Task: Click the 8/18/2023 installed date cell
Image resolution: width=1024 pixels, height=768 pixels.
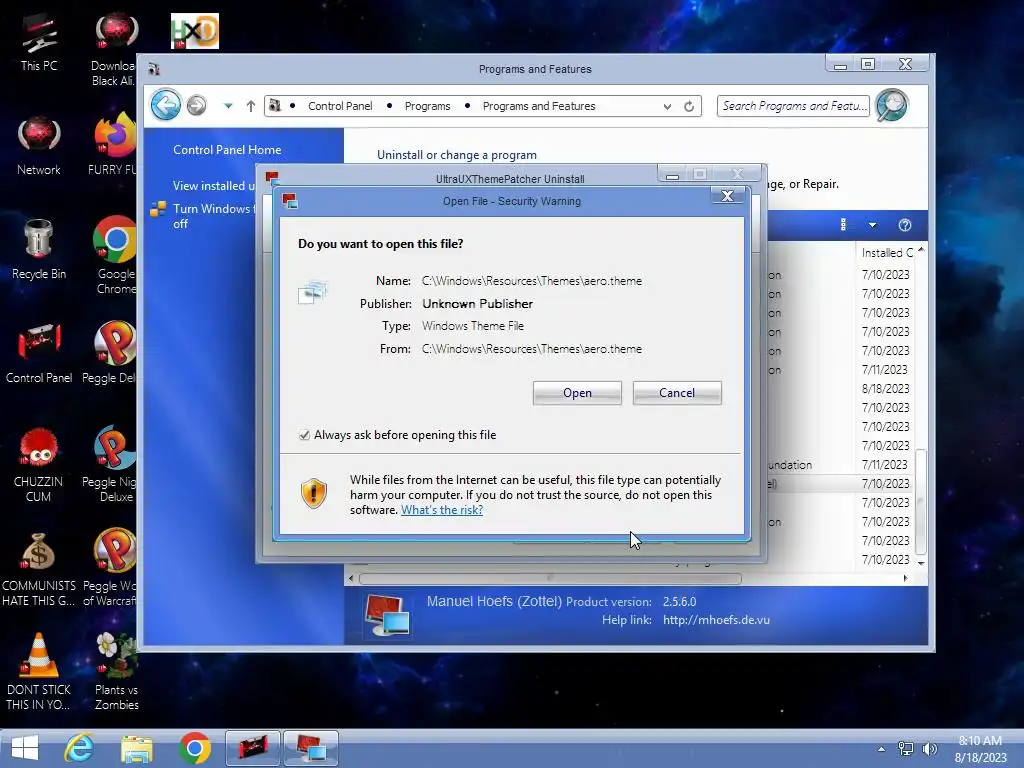Action: tap(886, 389)
